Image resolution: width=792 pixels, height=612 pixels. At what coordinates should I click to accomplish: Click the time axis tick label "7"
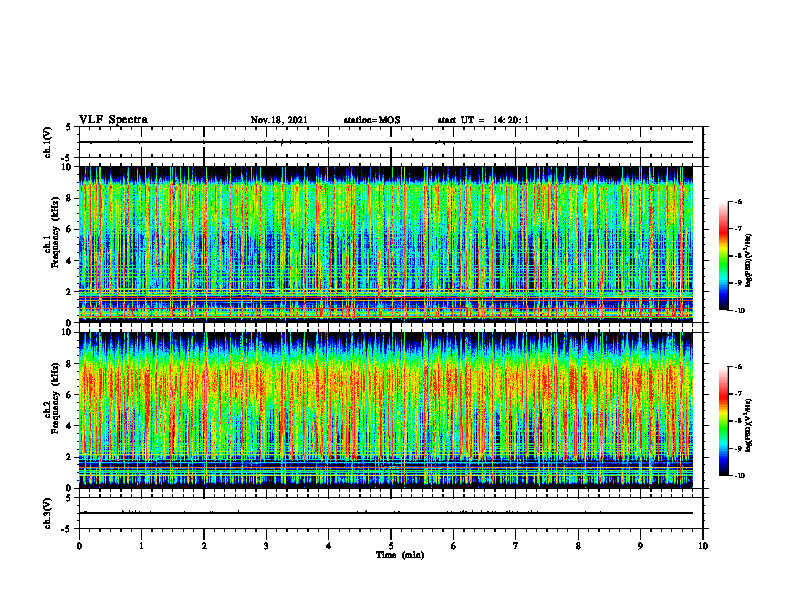[516, 546]
